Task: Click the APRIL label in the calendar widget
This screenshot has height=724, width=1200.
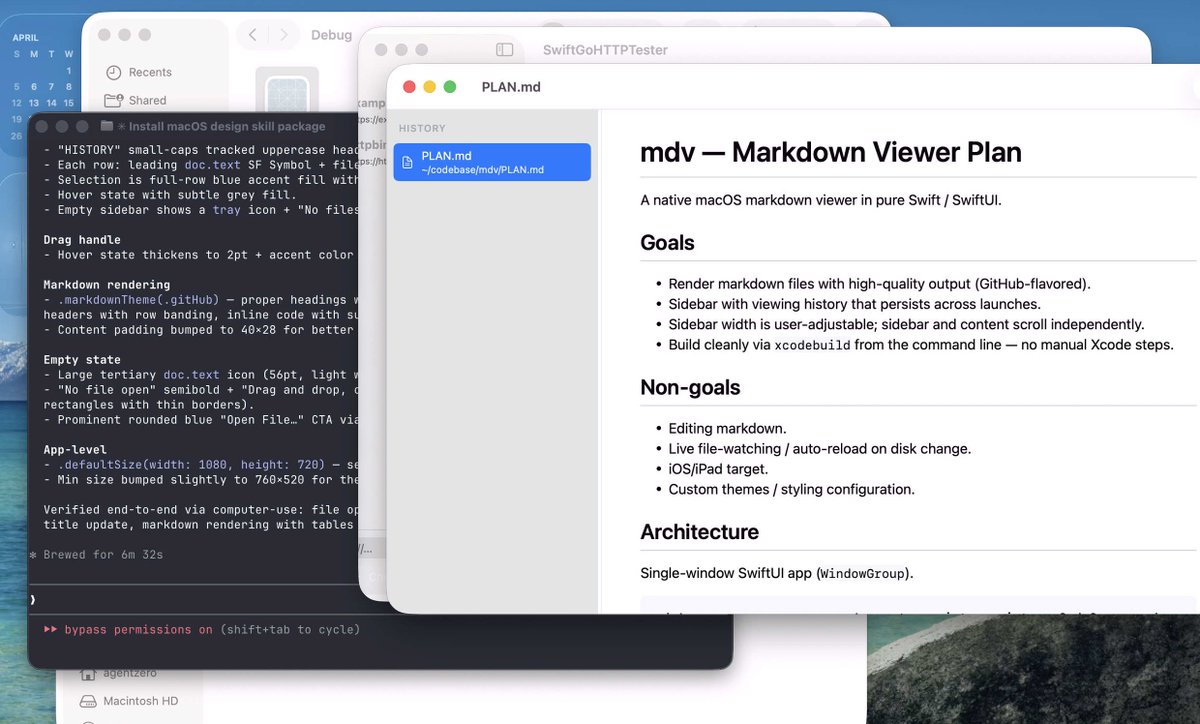Action: 25,37
